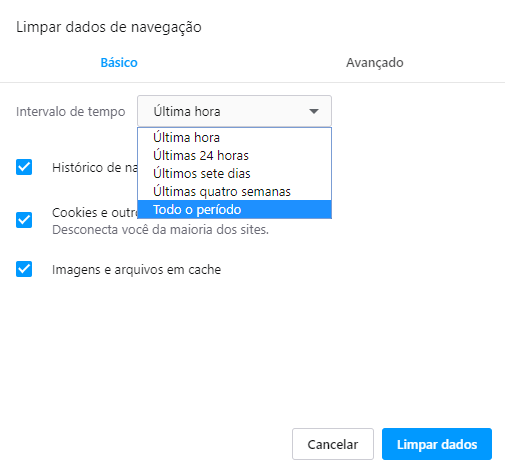Click the 'Histórico de na' text label
505x474 pixels.
click(95, 168)
